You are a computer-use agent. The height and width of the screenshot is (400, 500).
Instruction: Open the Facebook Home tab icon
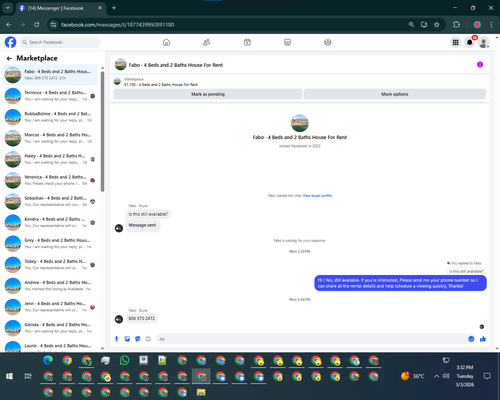pos(166,42)
